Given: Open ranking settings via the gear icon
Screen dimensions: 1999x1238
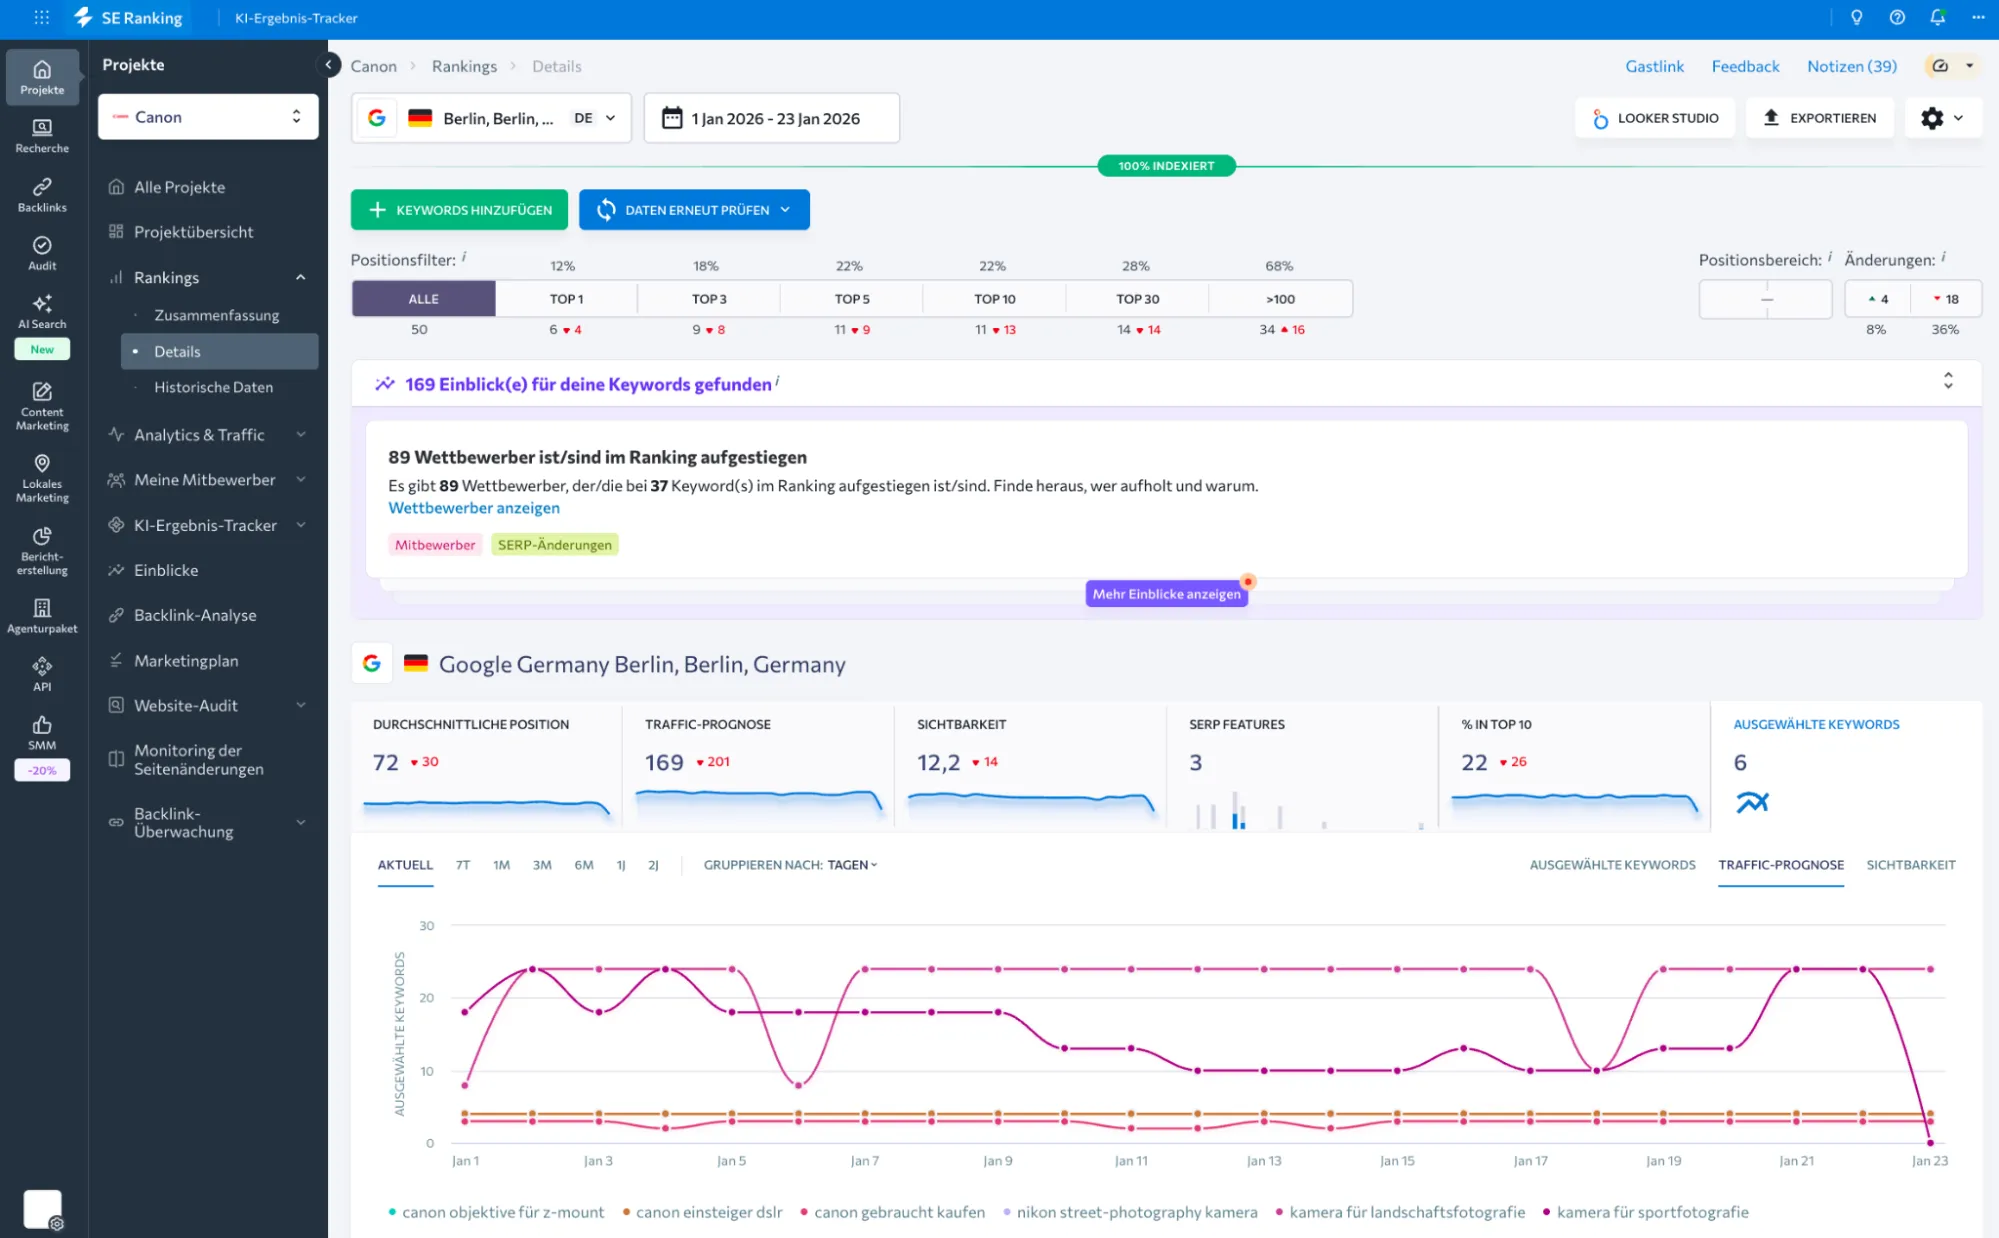Looking at the screenshot, I should (x=1932, y=117).
